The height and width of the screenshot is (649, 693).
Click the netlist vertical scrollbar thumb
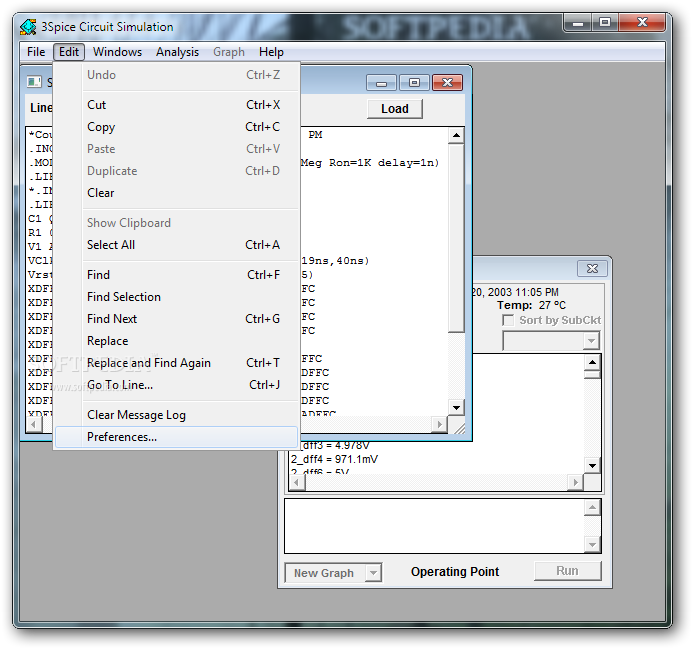(456, 238)
